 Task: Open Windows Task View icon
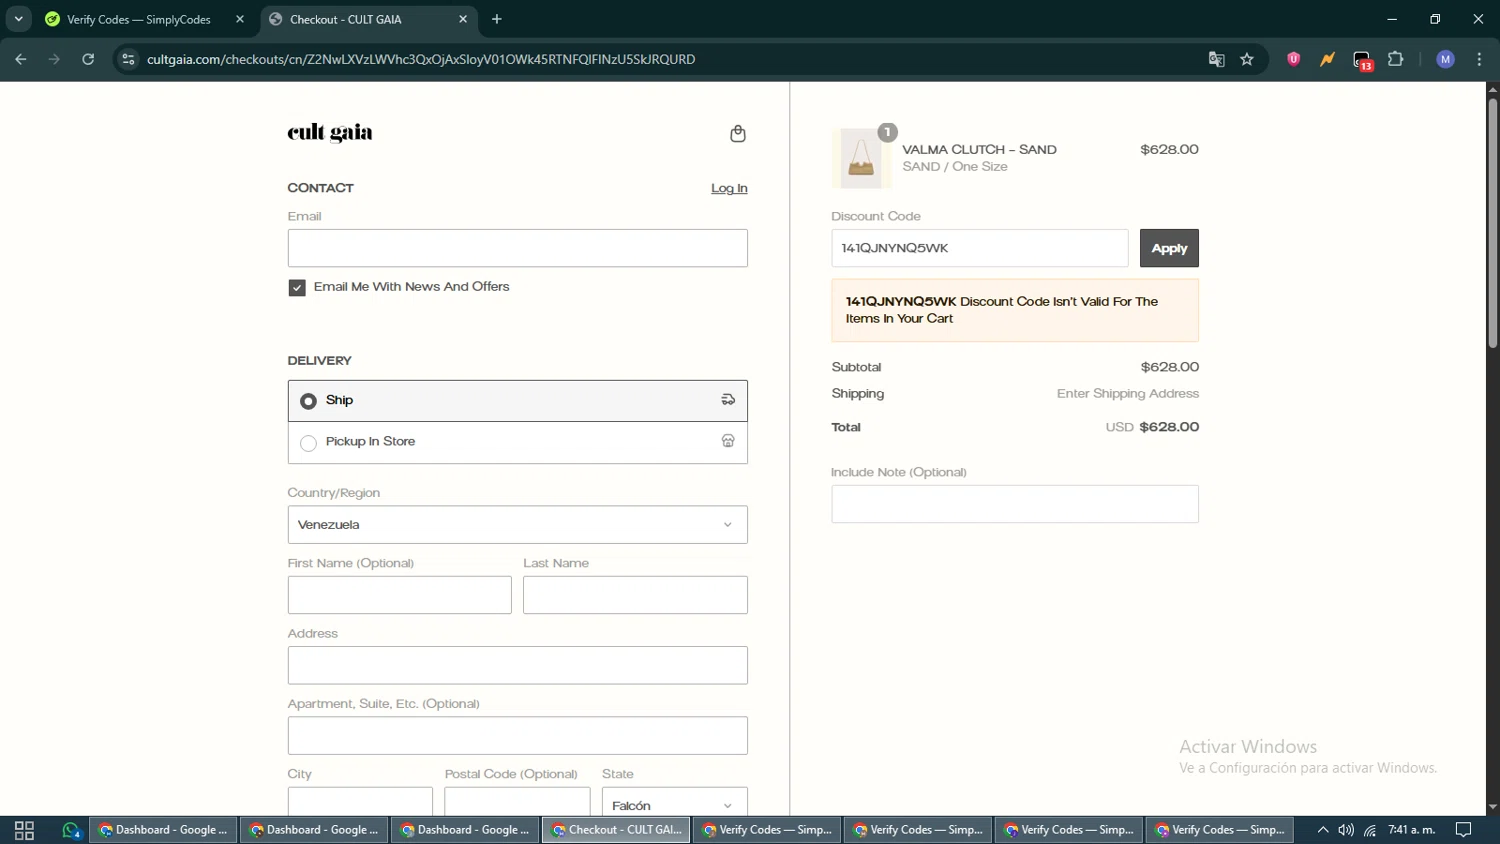(24, 830)
